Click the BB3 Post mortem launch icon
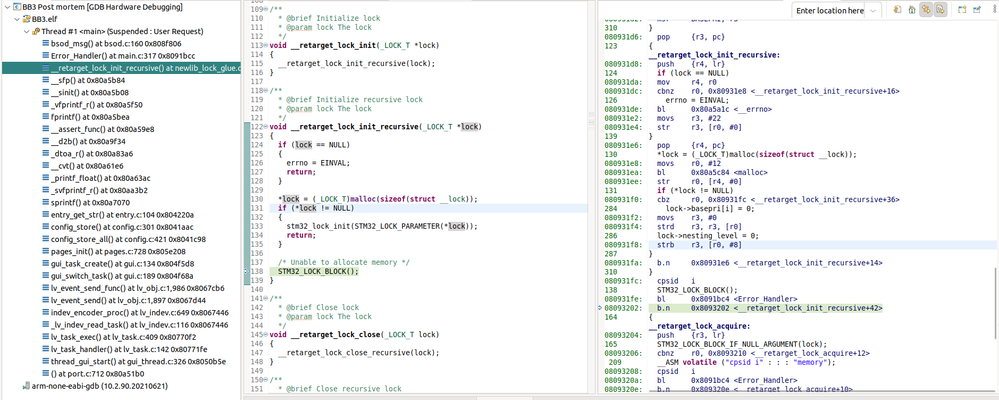The image size is (999, 400). (x=15, y=7)
